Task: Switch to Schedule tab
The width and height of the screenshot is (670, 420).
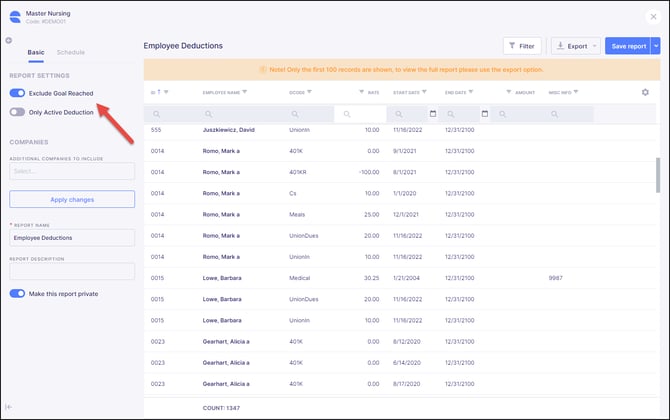Action: point(71,52)
